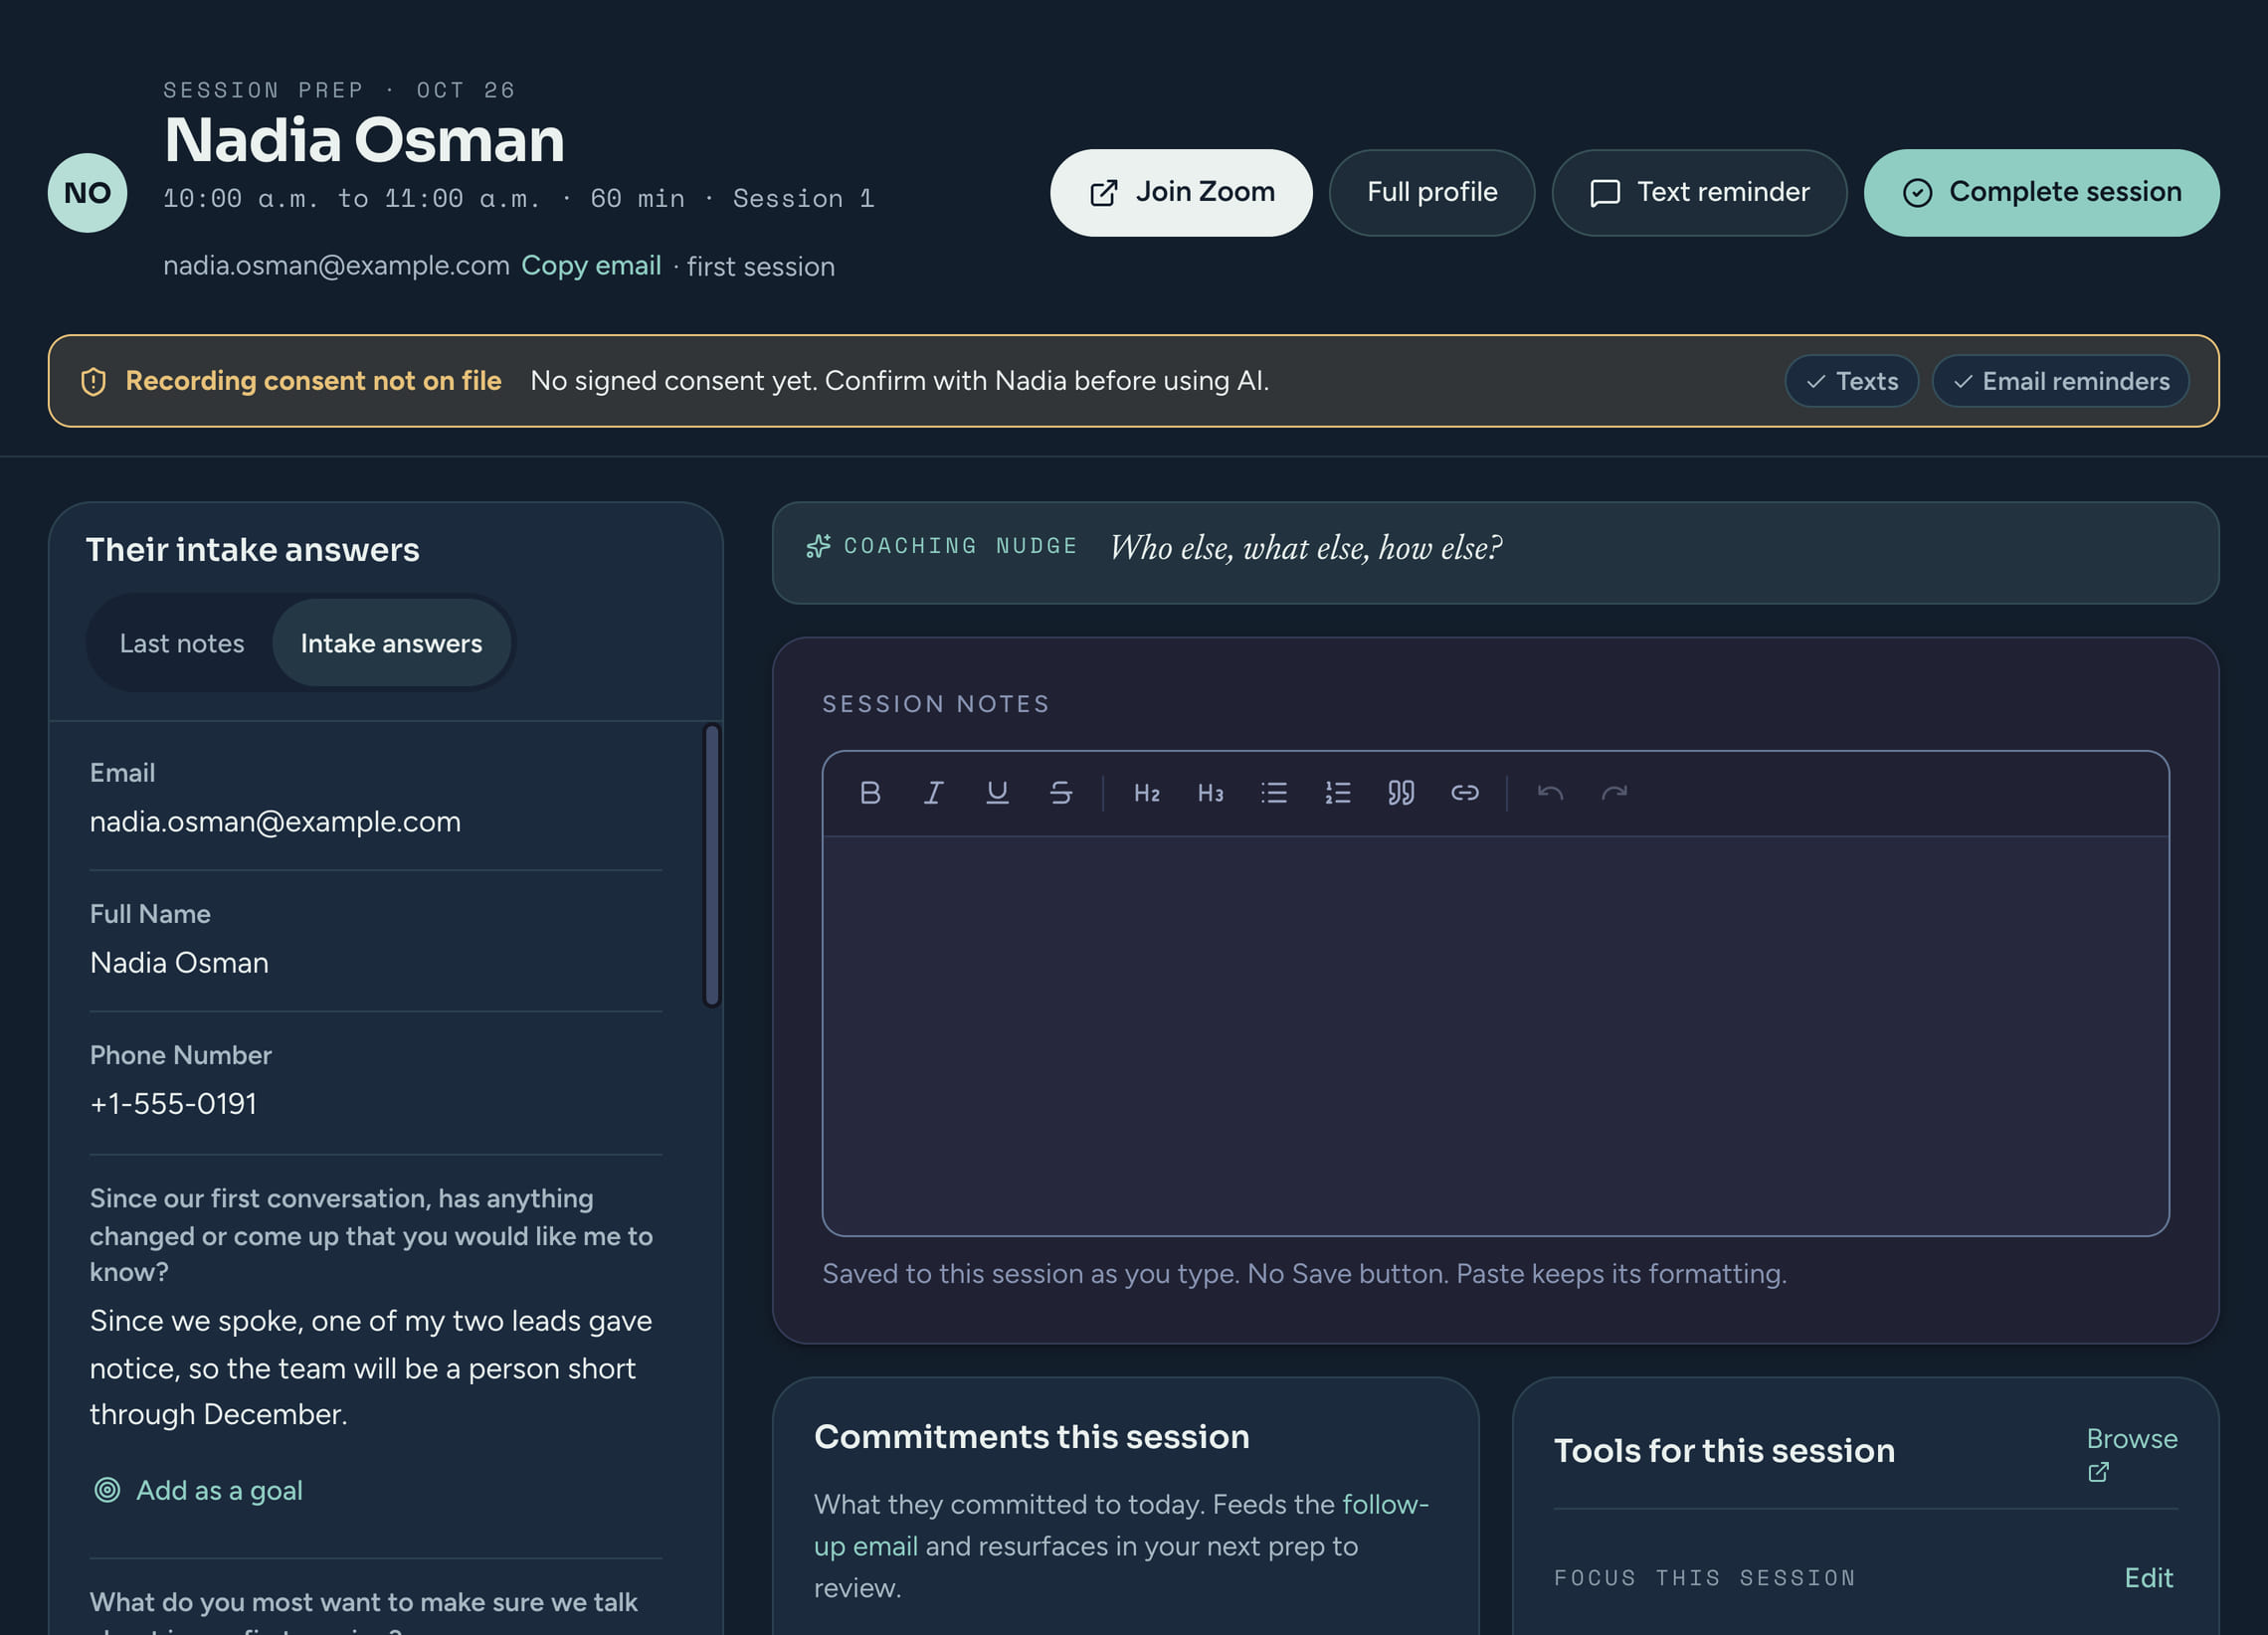Join the Zoom meeting
Viewport: 2268px width, 1635px height.
pos(1181,193)
